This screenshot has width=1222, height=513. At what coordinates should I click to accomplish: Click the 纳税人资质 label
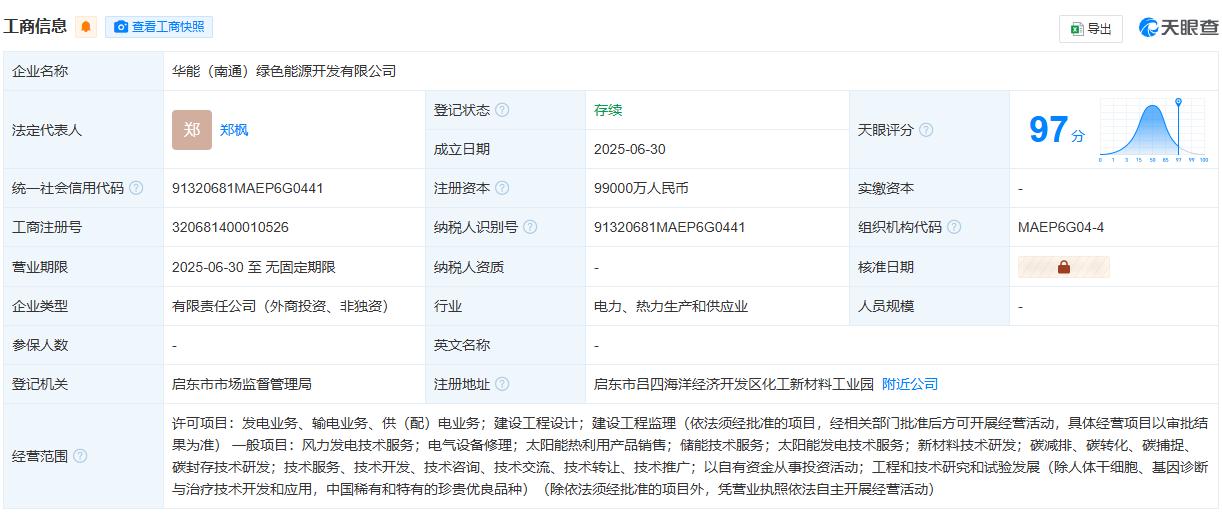coord(469,267)
